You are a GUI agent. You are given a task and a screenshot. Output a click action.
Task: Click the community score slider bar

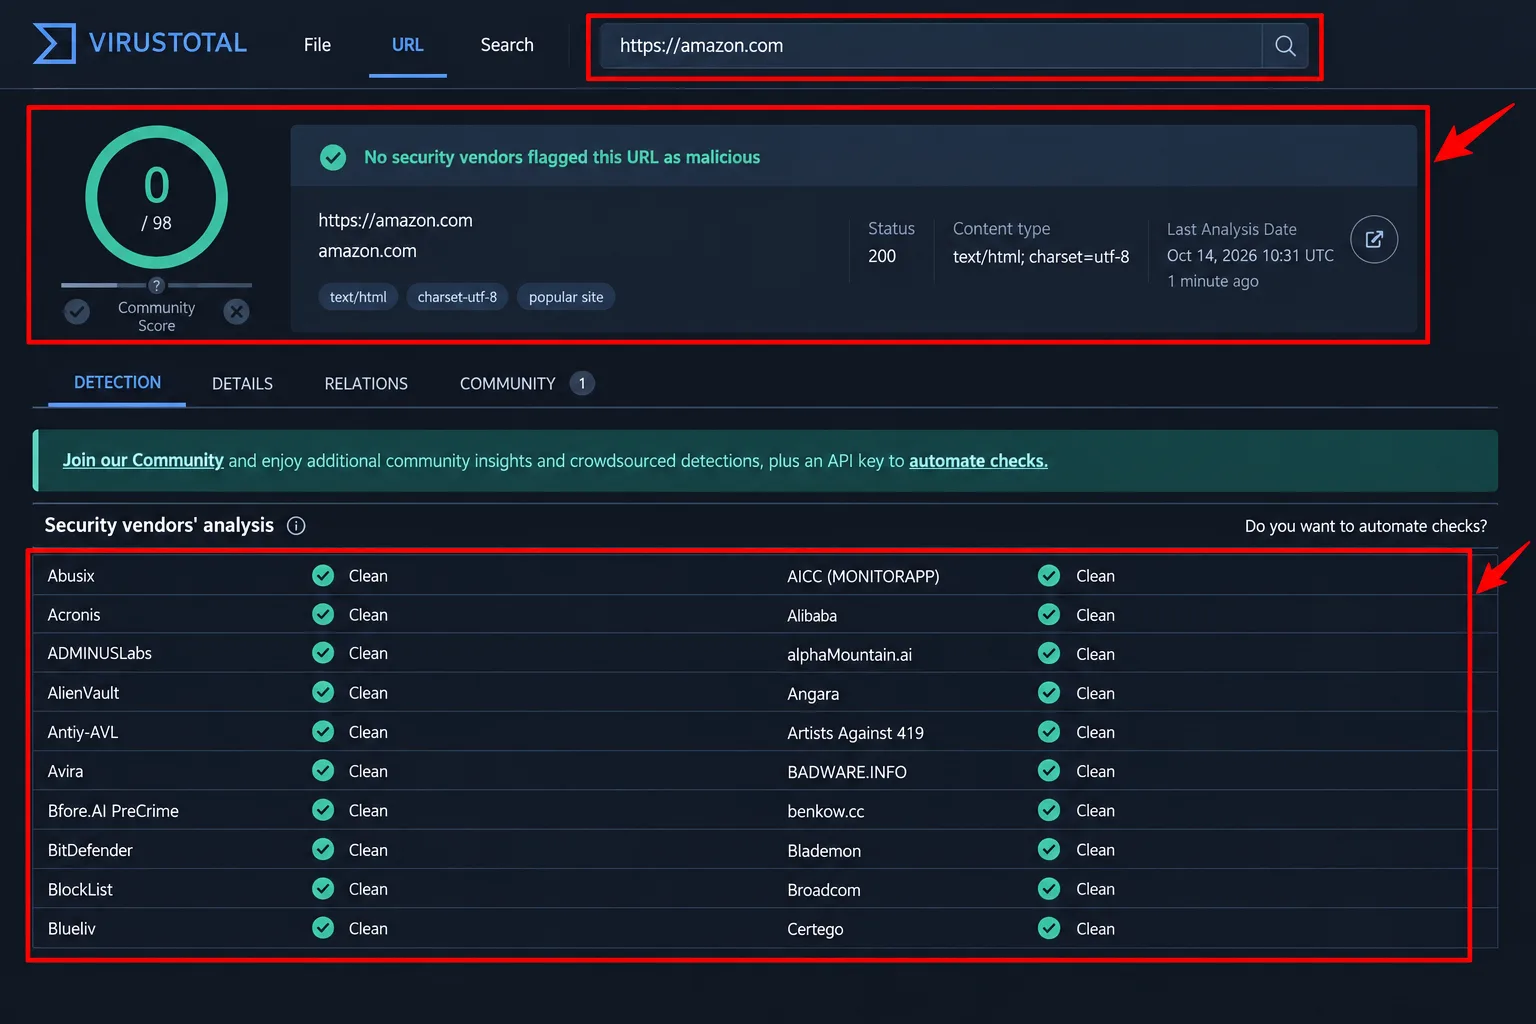156,286
